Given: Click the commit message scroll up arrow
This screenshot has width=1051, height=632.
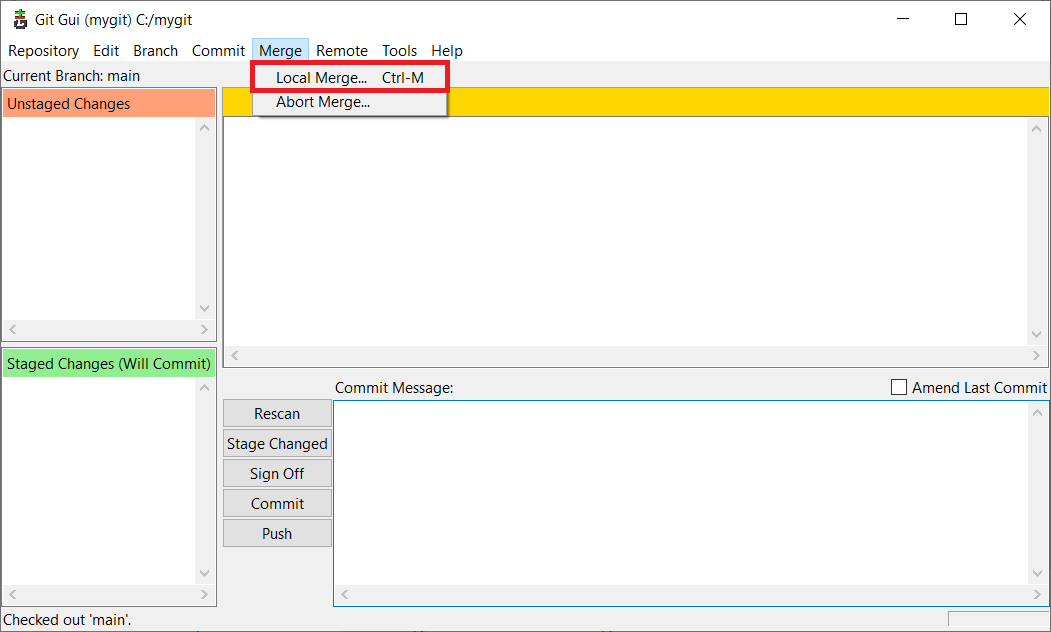Looking at the screenshot, I should pos(1038,412).
